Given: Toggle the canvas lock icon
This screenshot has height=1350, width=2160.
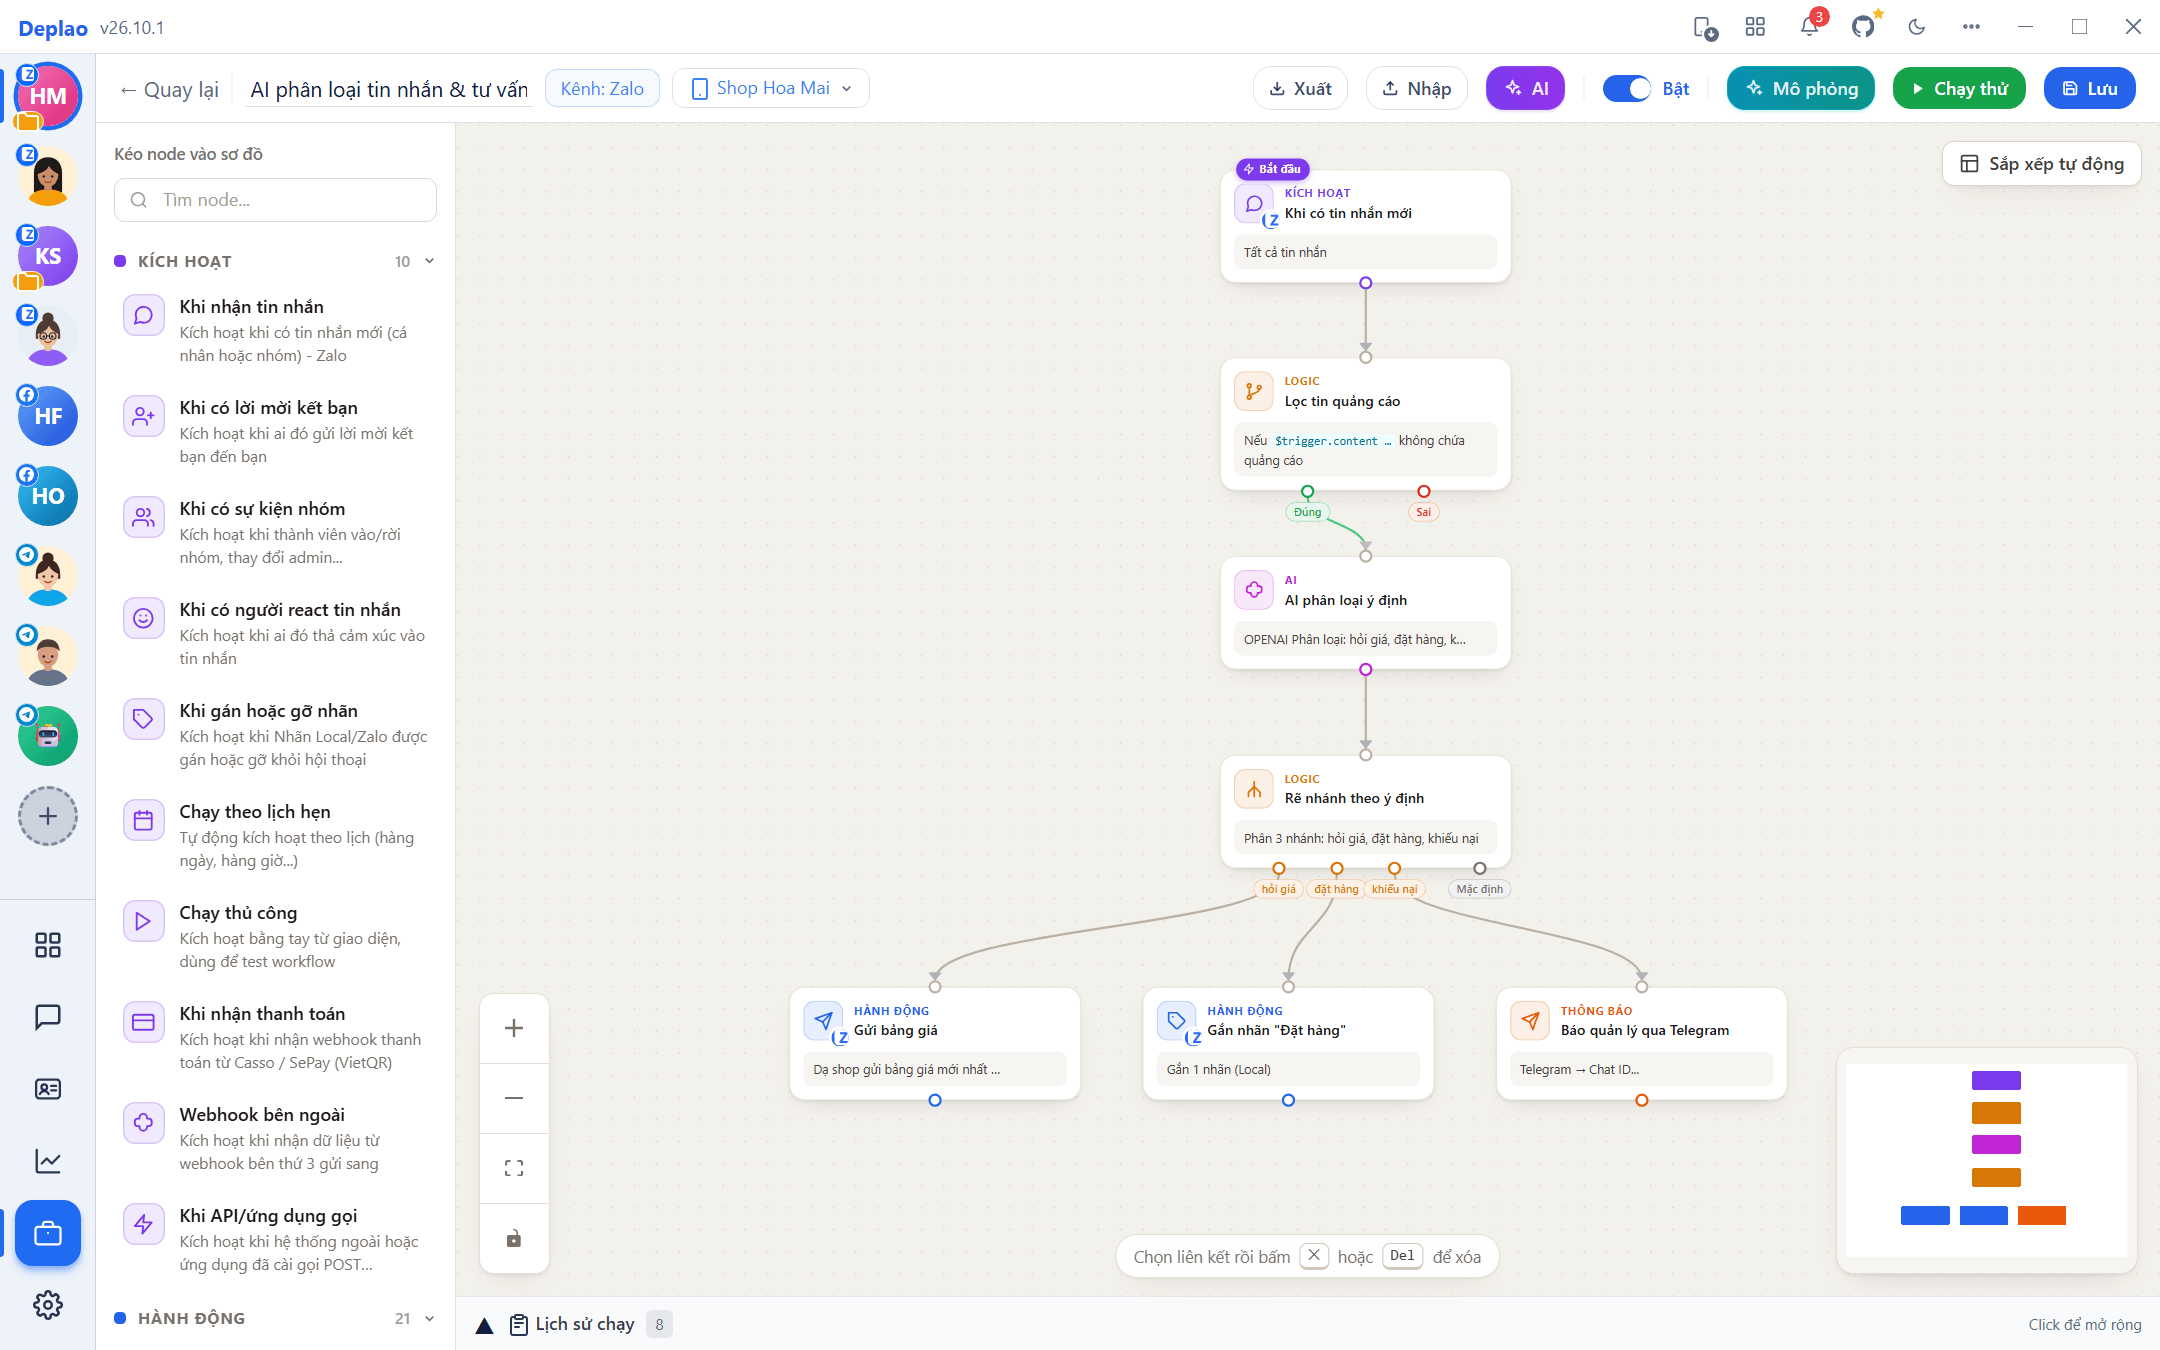Looking at the screenshot, I should (514, 1238).
